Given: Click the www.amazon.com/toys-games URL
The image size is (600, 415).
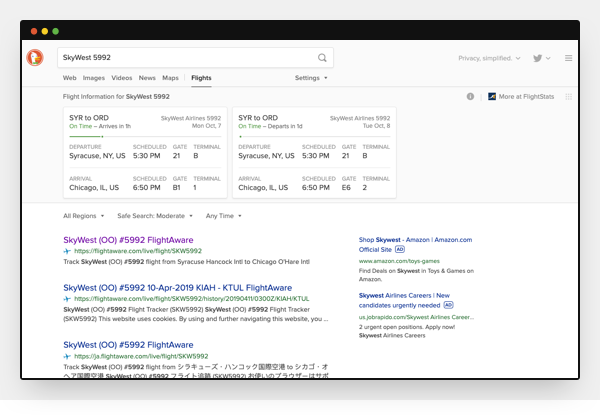Looking at the screenshot, I should point(399,261).
